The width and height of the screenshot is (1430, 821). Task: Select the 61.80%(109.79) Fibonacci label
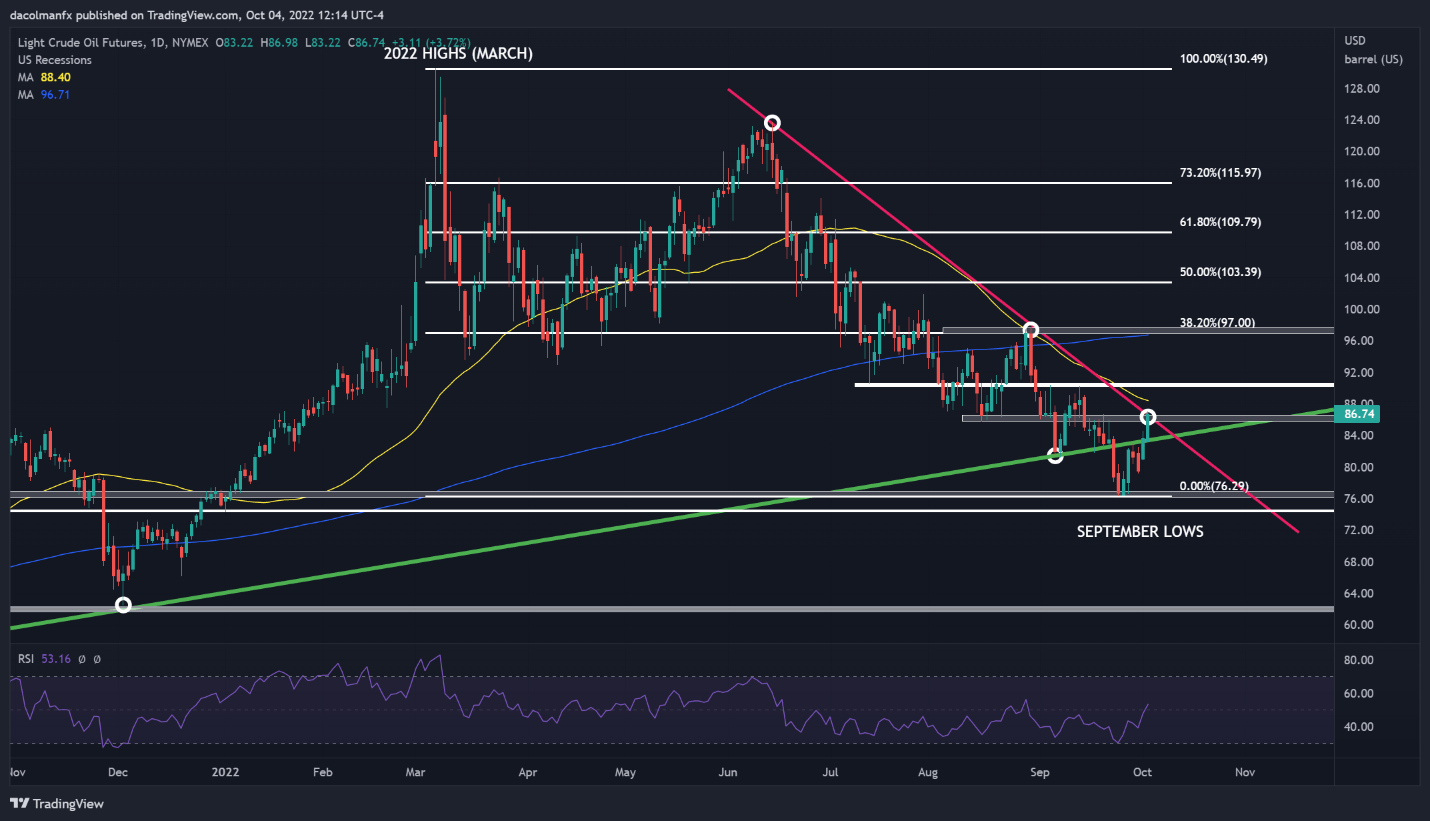tap(1220, 222)
